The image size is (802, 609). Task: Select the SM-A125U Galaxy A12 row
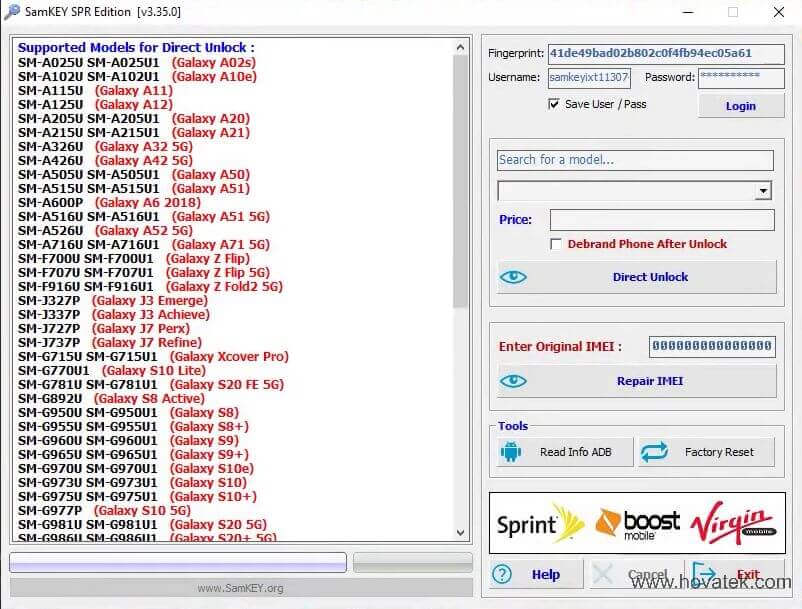96,105
